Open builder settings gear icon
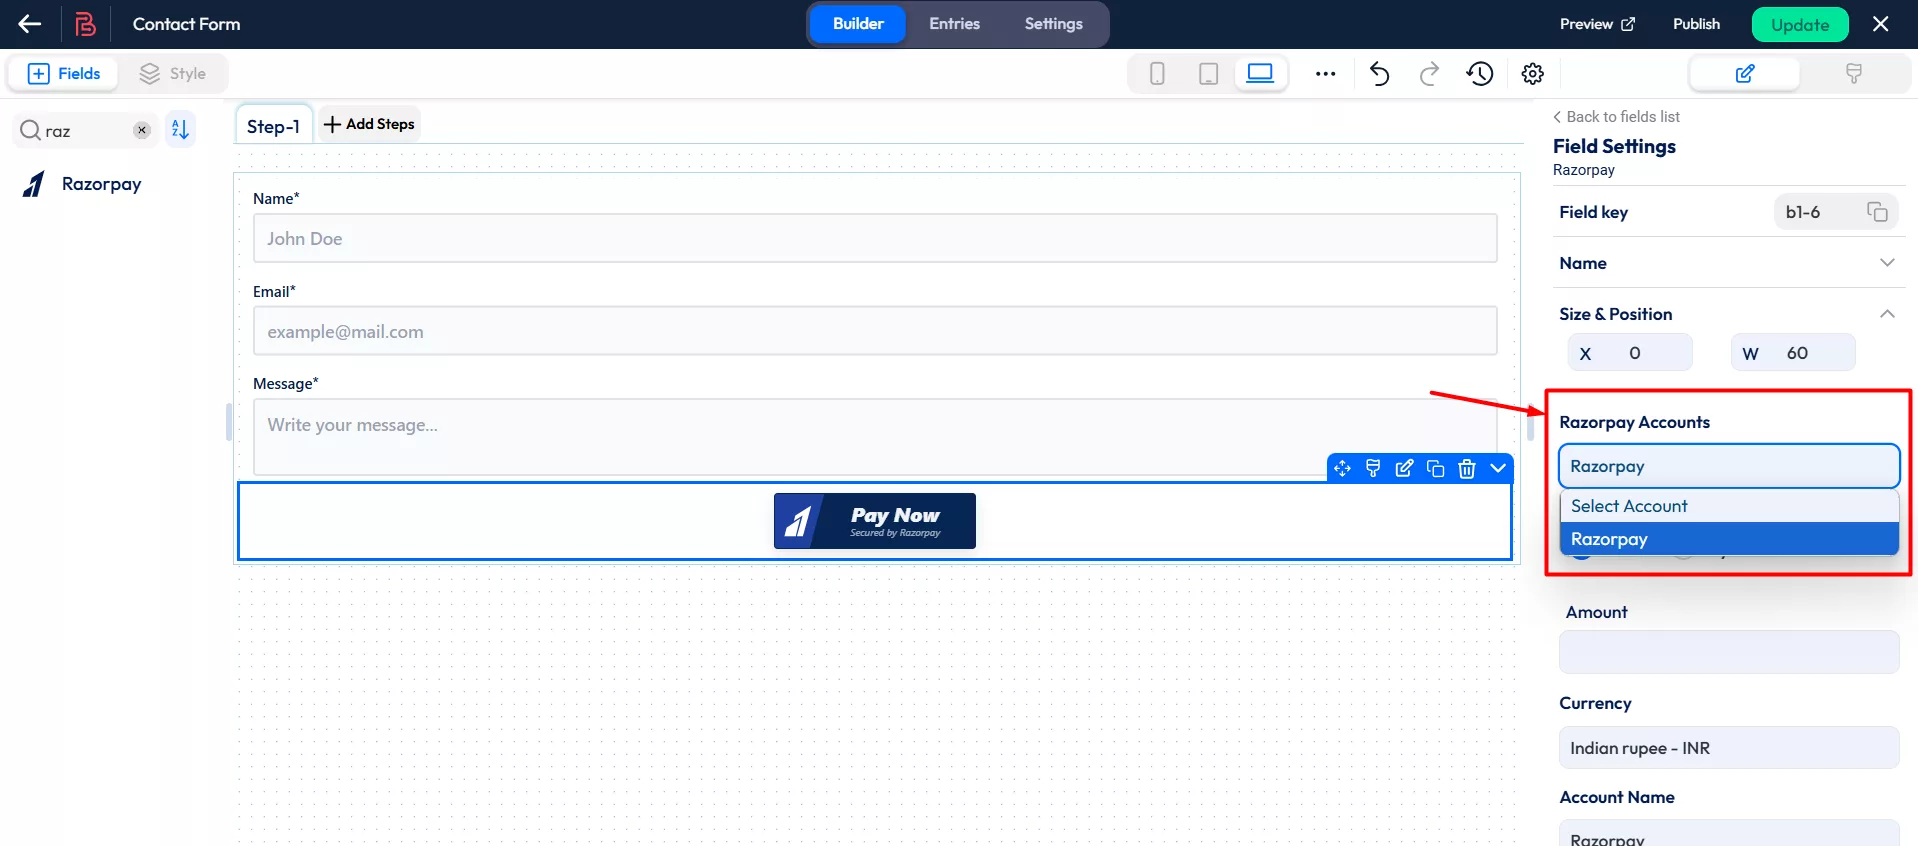1918x846 pixels. pos(1532,74)
